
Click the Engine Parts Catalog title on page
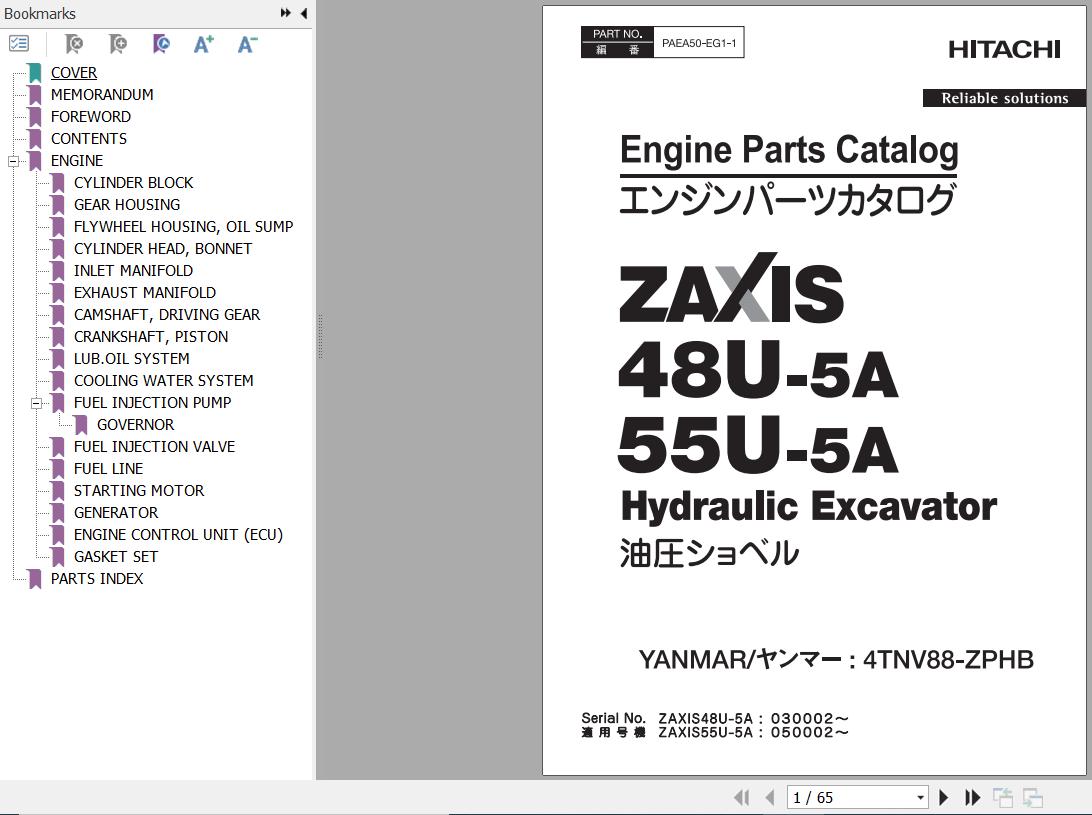(789, 150)
